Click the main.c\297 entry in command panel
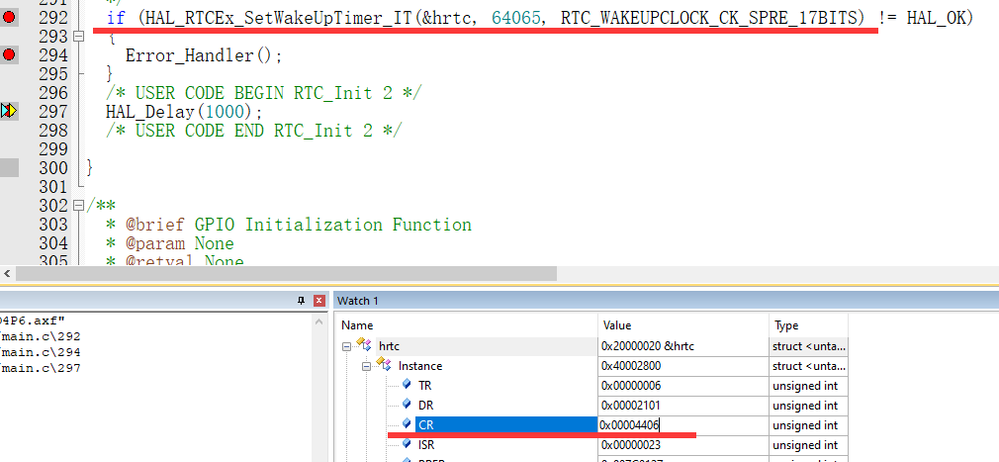999x462 pixels. click(x=41, y=368)
